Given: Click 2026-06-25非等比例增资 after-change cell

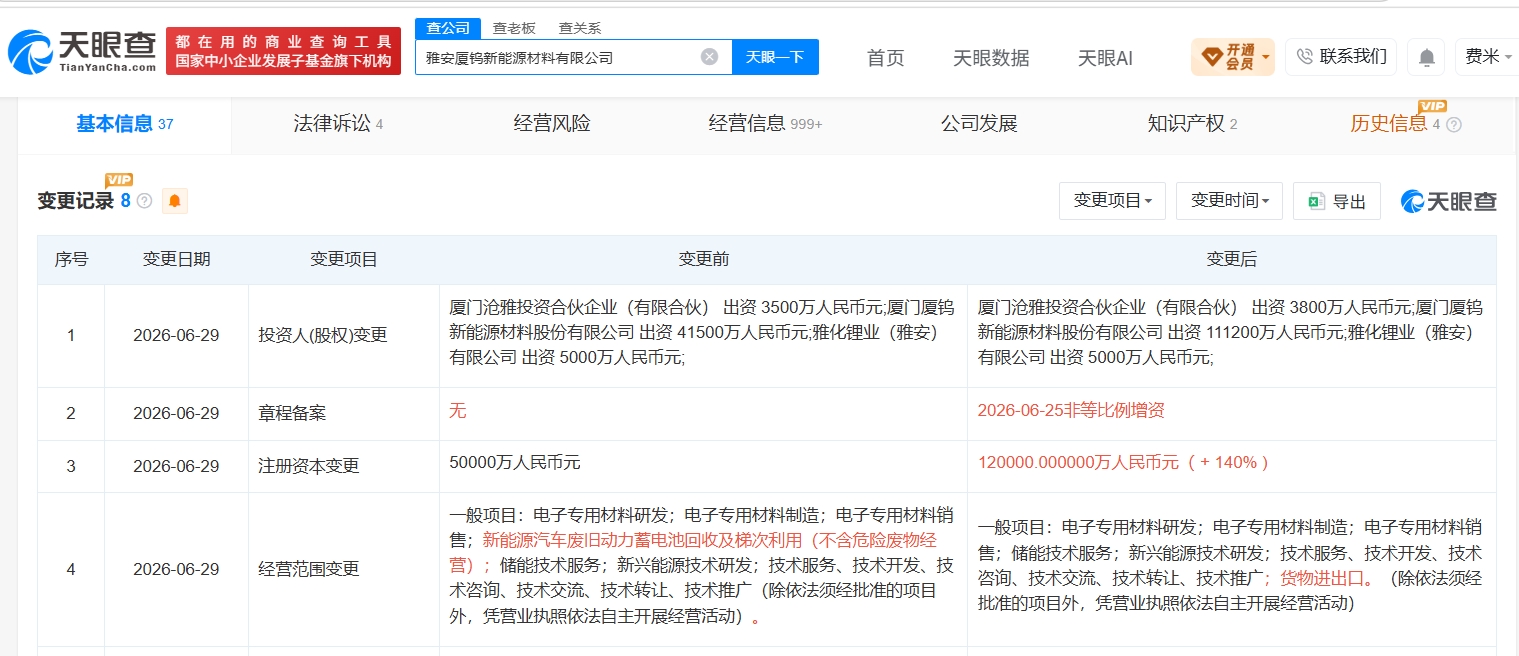Looking at the screenshot, I should point(1071,410).
